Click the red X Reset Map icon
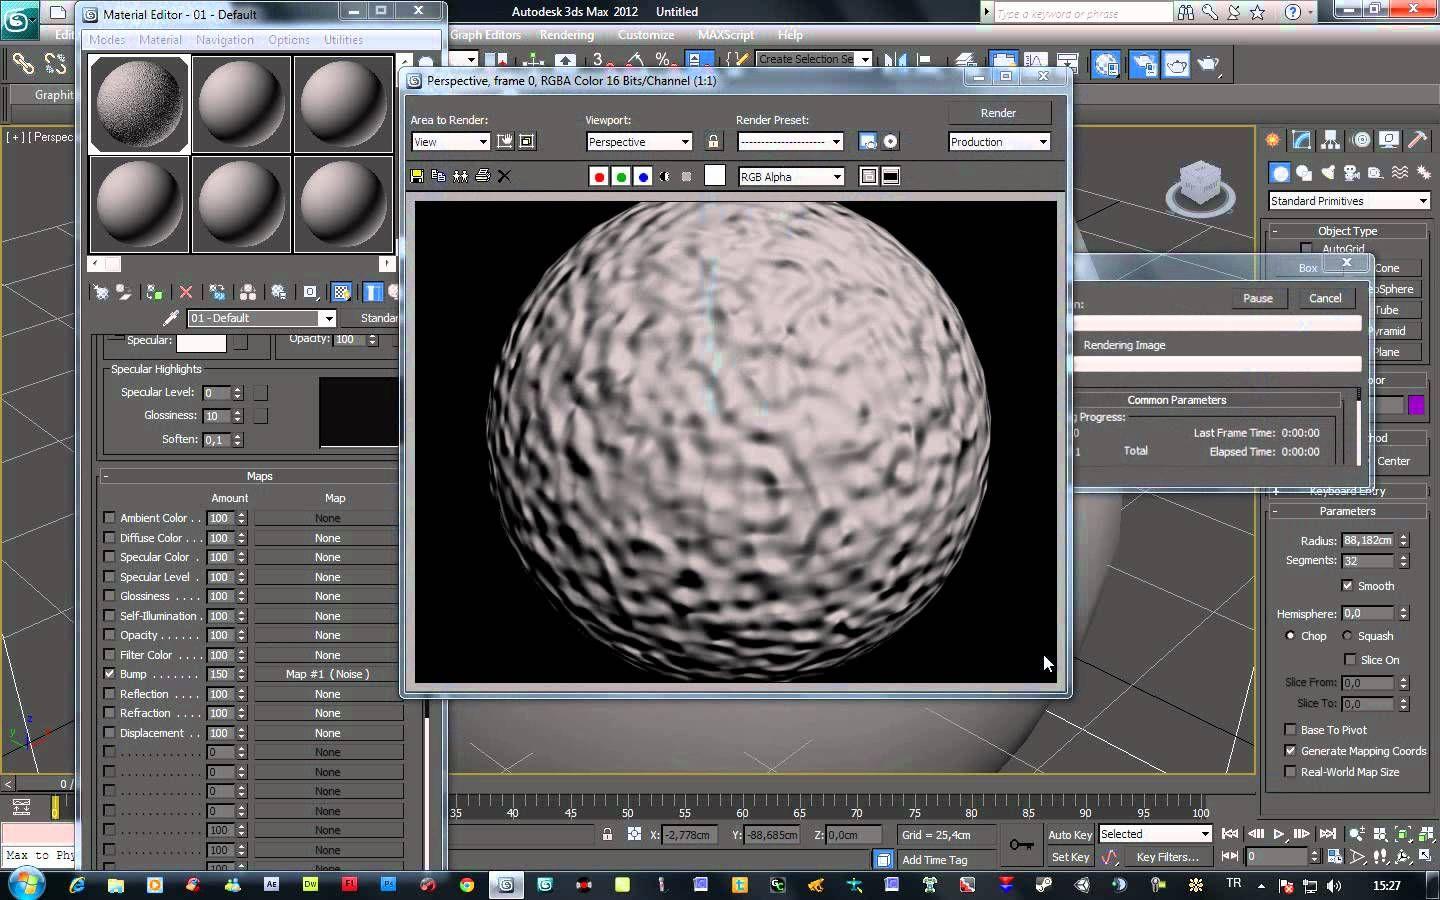This screenshot has width=1440, height=900. 186,292
